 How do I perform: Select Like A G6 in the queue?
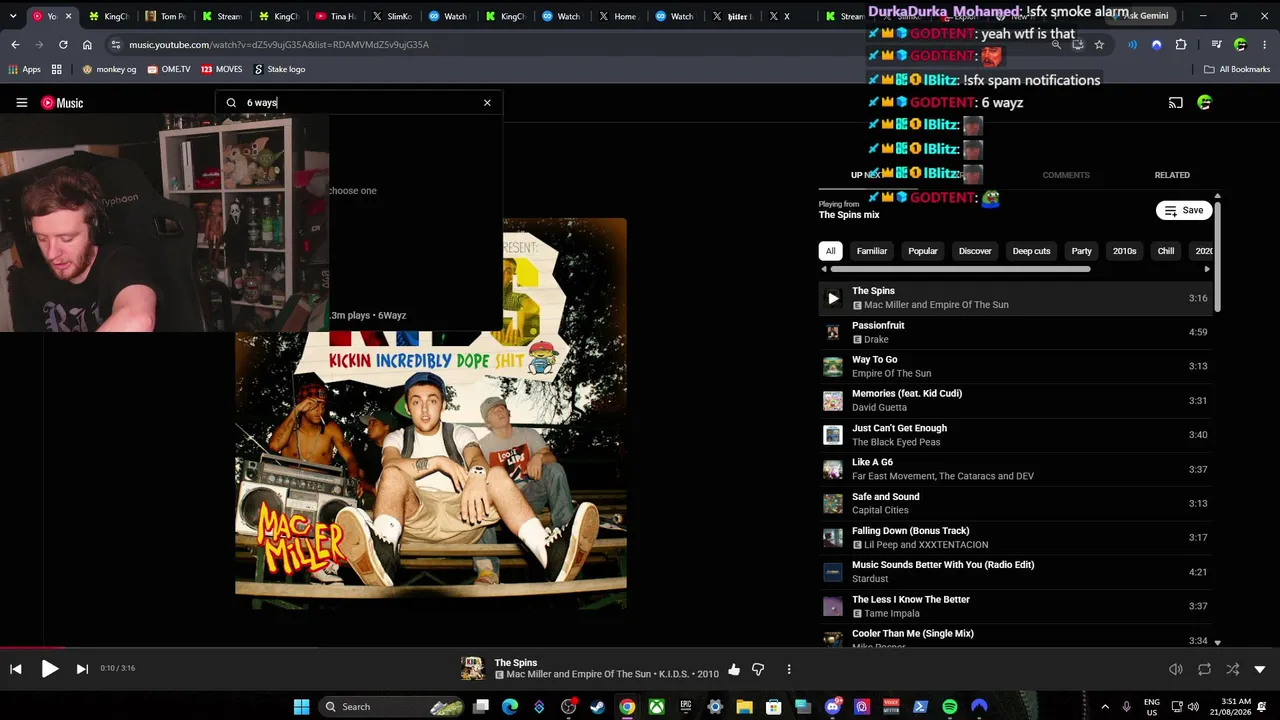1015,469
